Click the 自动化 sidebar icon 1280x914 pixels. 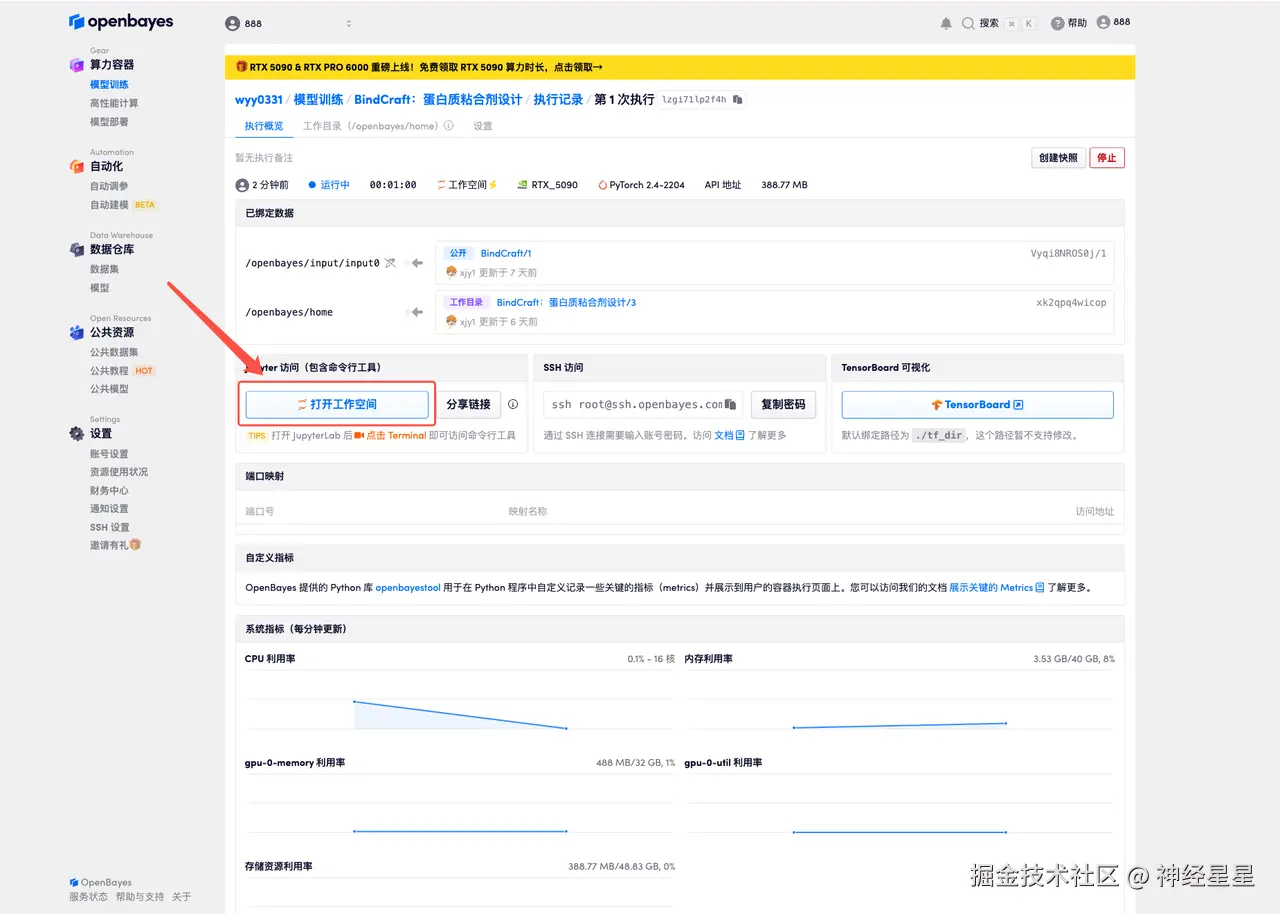point(76,166)
